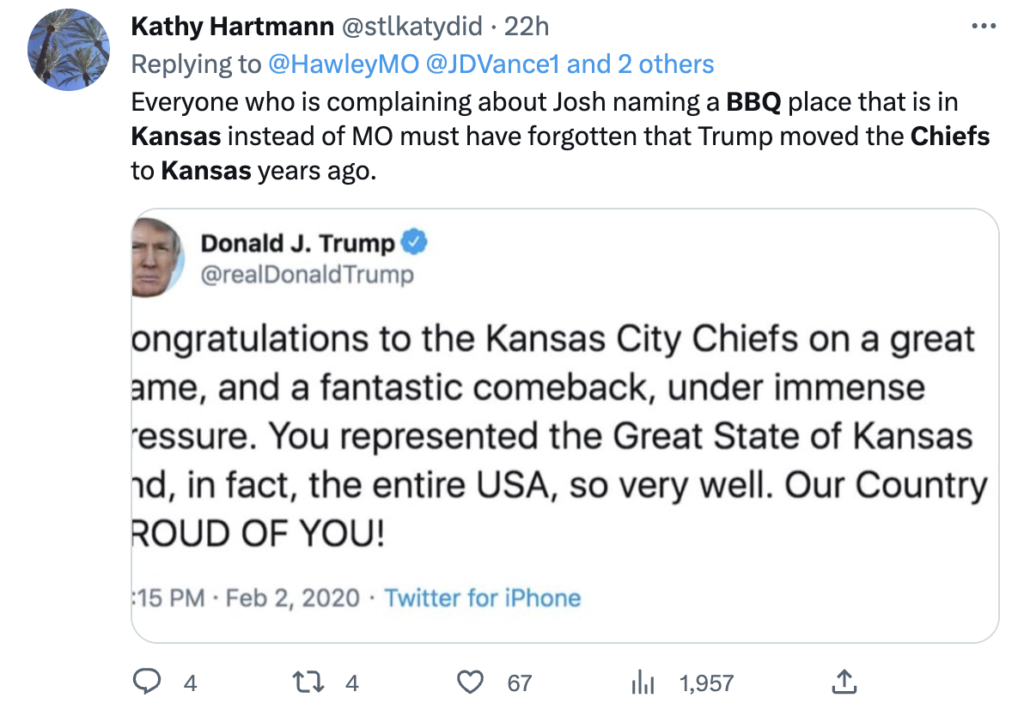View analytics via the bar chart icon
The height and width of the screenshot is (716, 1024).
click(x=643, y=683)
